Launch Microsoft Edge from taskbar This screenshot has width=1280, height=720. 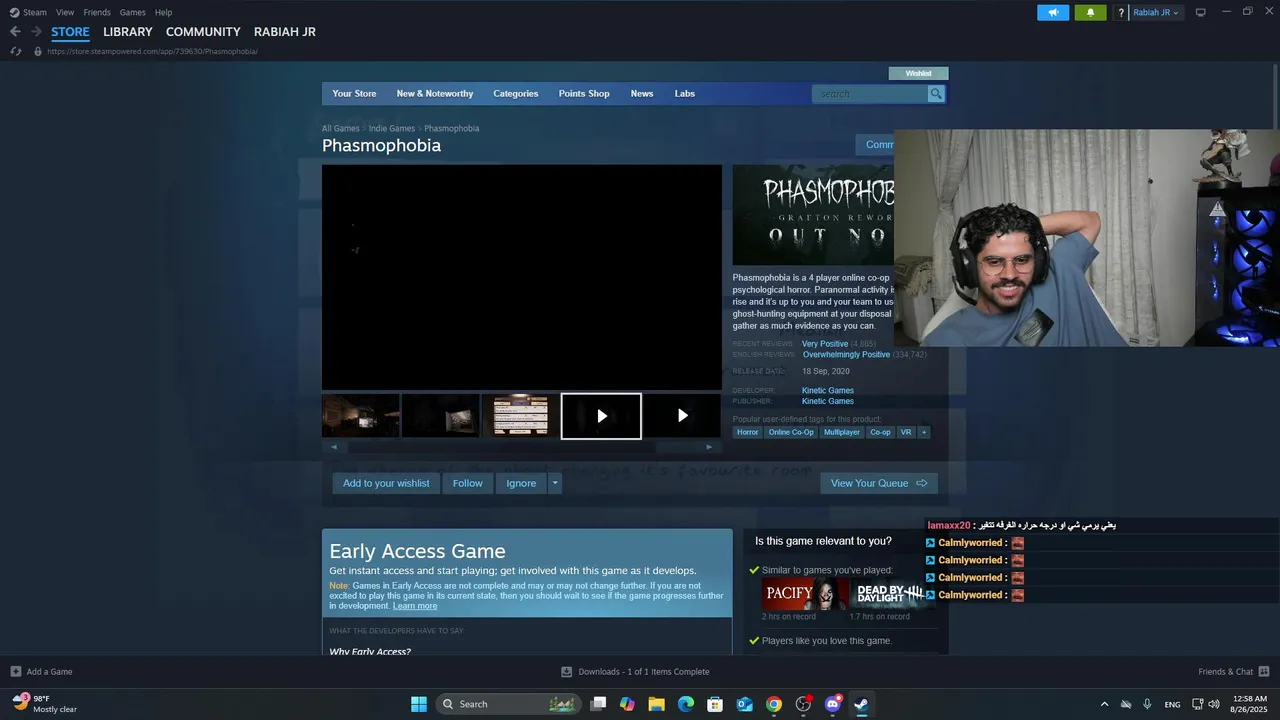click(x=686, y=704)
